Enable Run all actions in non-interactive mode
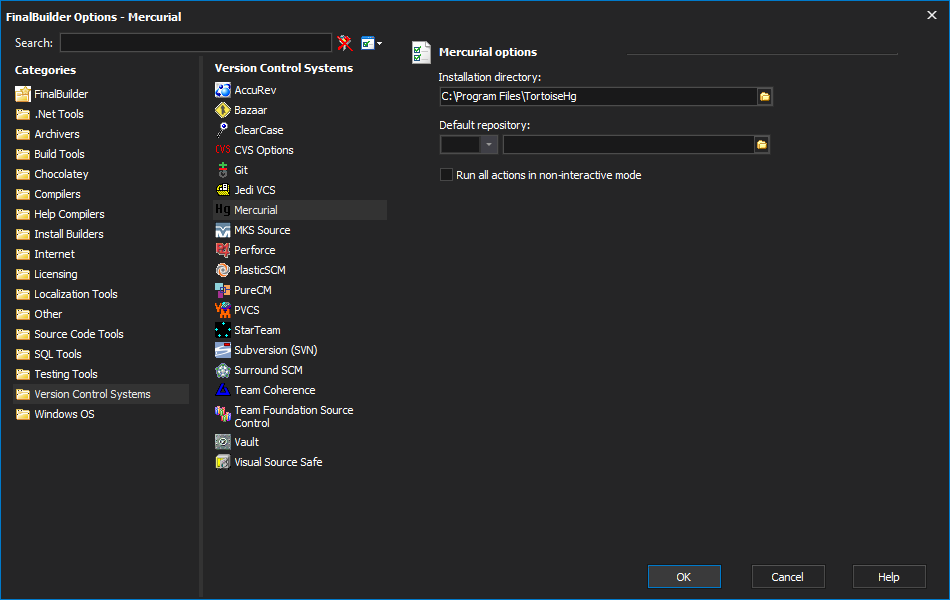 (447, 175)
